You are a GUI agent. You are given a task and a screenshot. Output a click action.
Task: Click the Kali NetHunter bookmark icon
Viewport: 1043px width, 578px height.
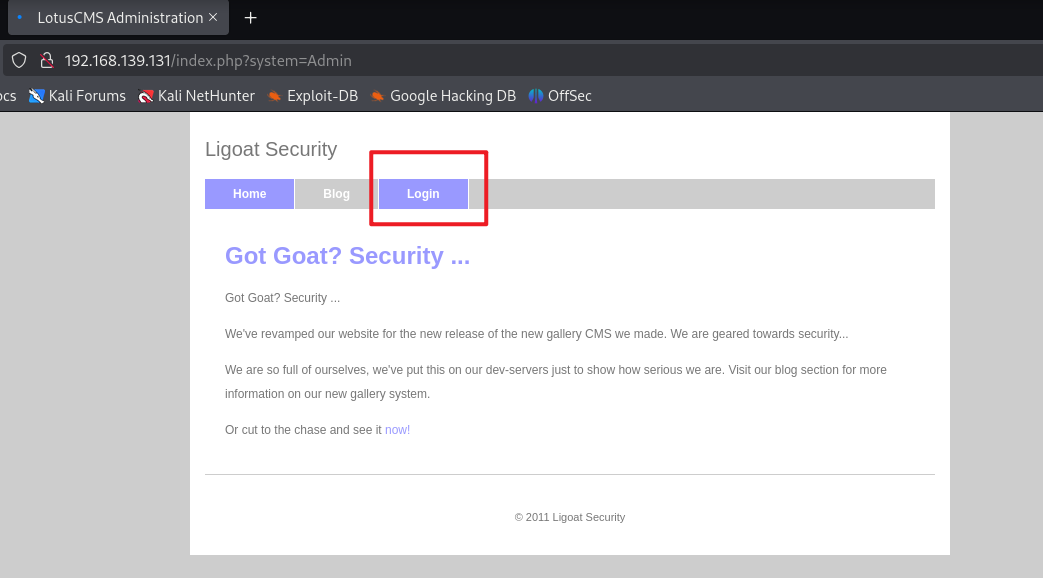tap(146, 96)
